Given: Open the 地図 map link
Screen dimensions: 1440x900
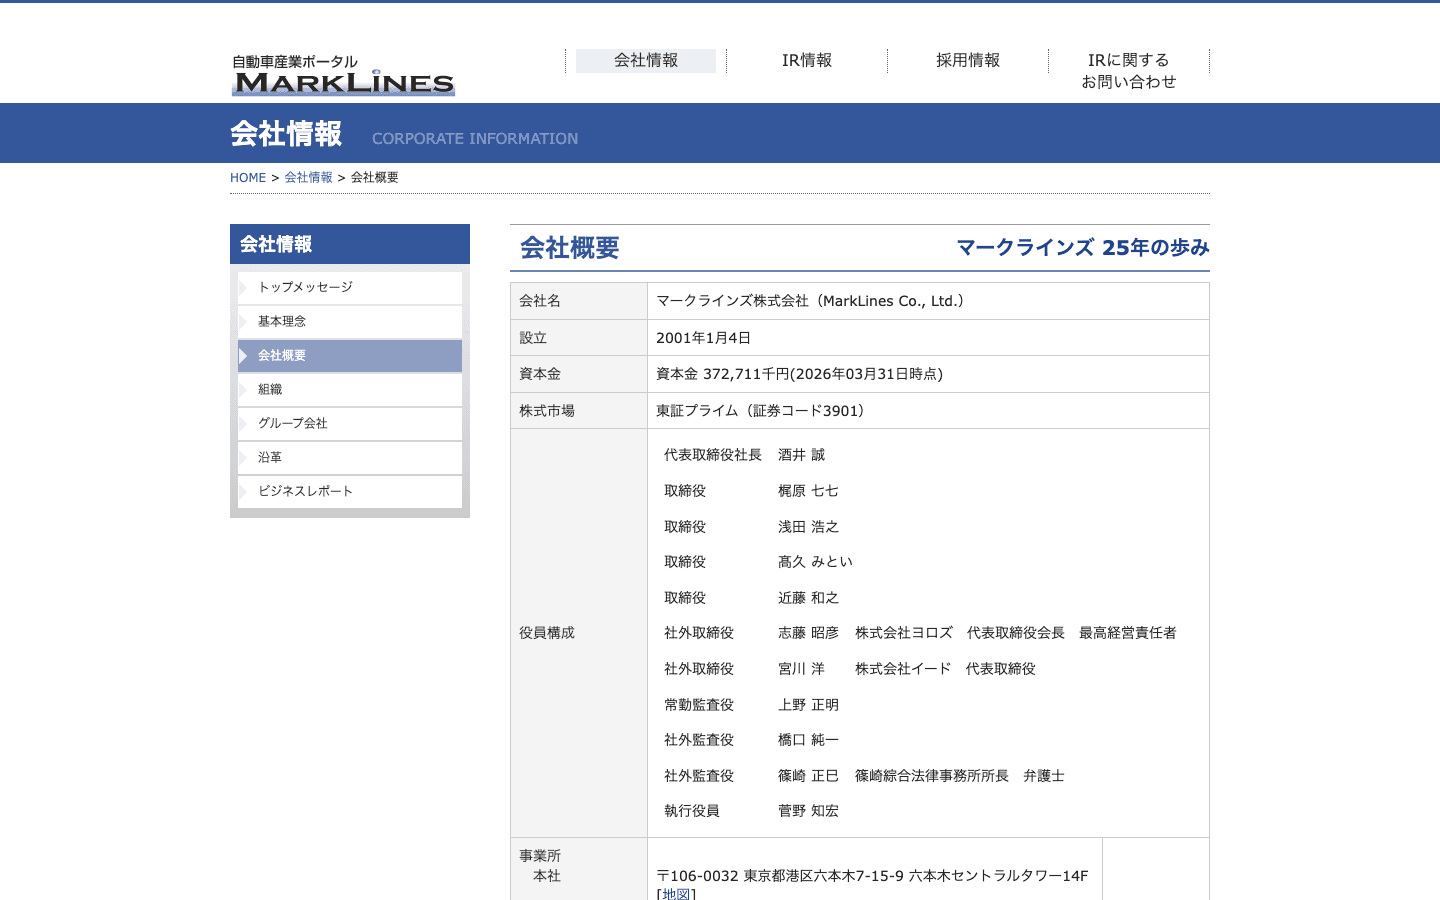Looking at the screenshot, I should coord(676,894).
